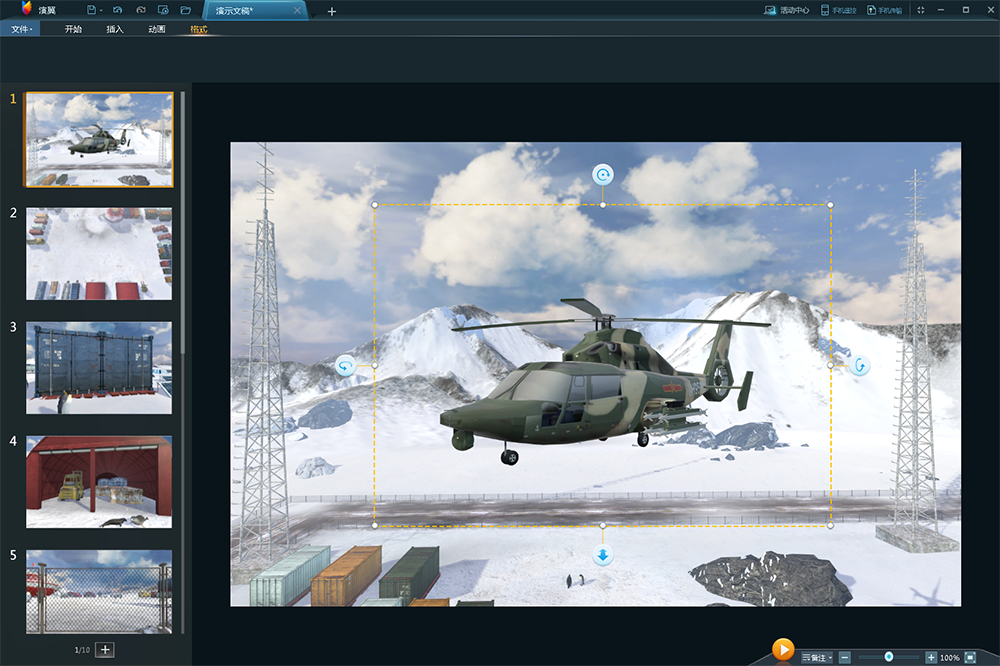Toggle fullscreen mode icon in title bar
The width and height of the screenshot is (1000, 666).
point(921,10)
